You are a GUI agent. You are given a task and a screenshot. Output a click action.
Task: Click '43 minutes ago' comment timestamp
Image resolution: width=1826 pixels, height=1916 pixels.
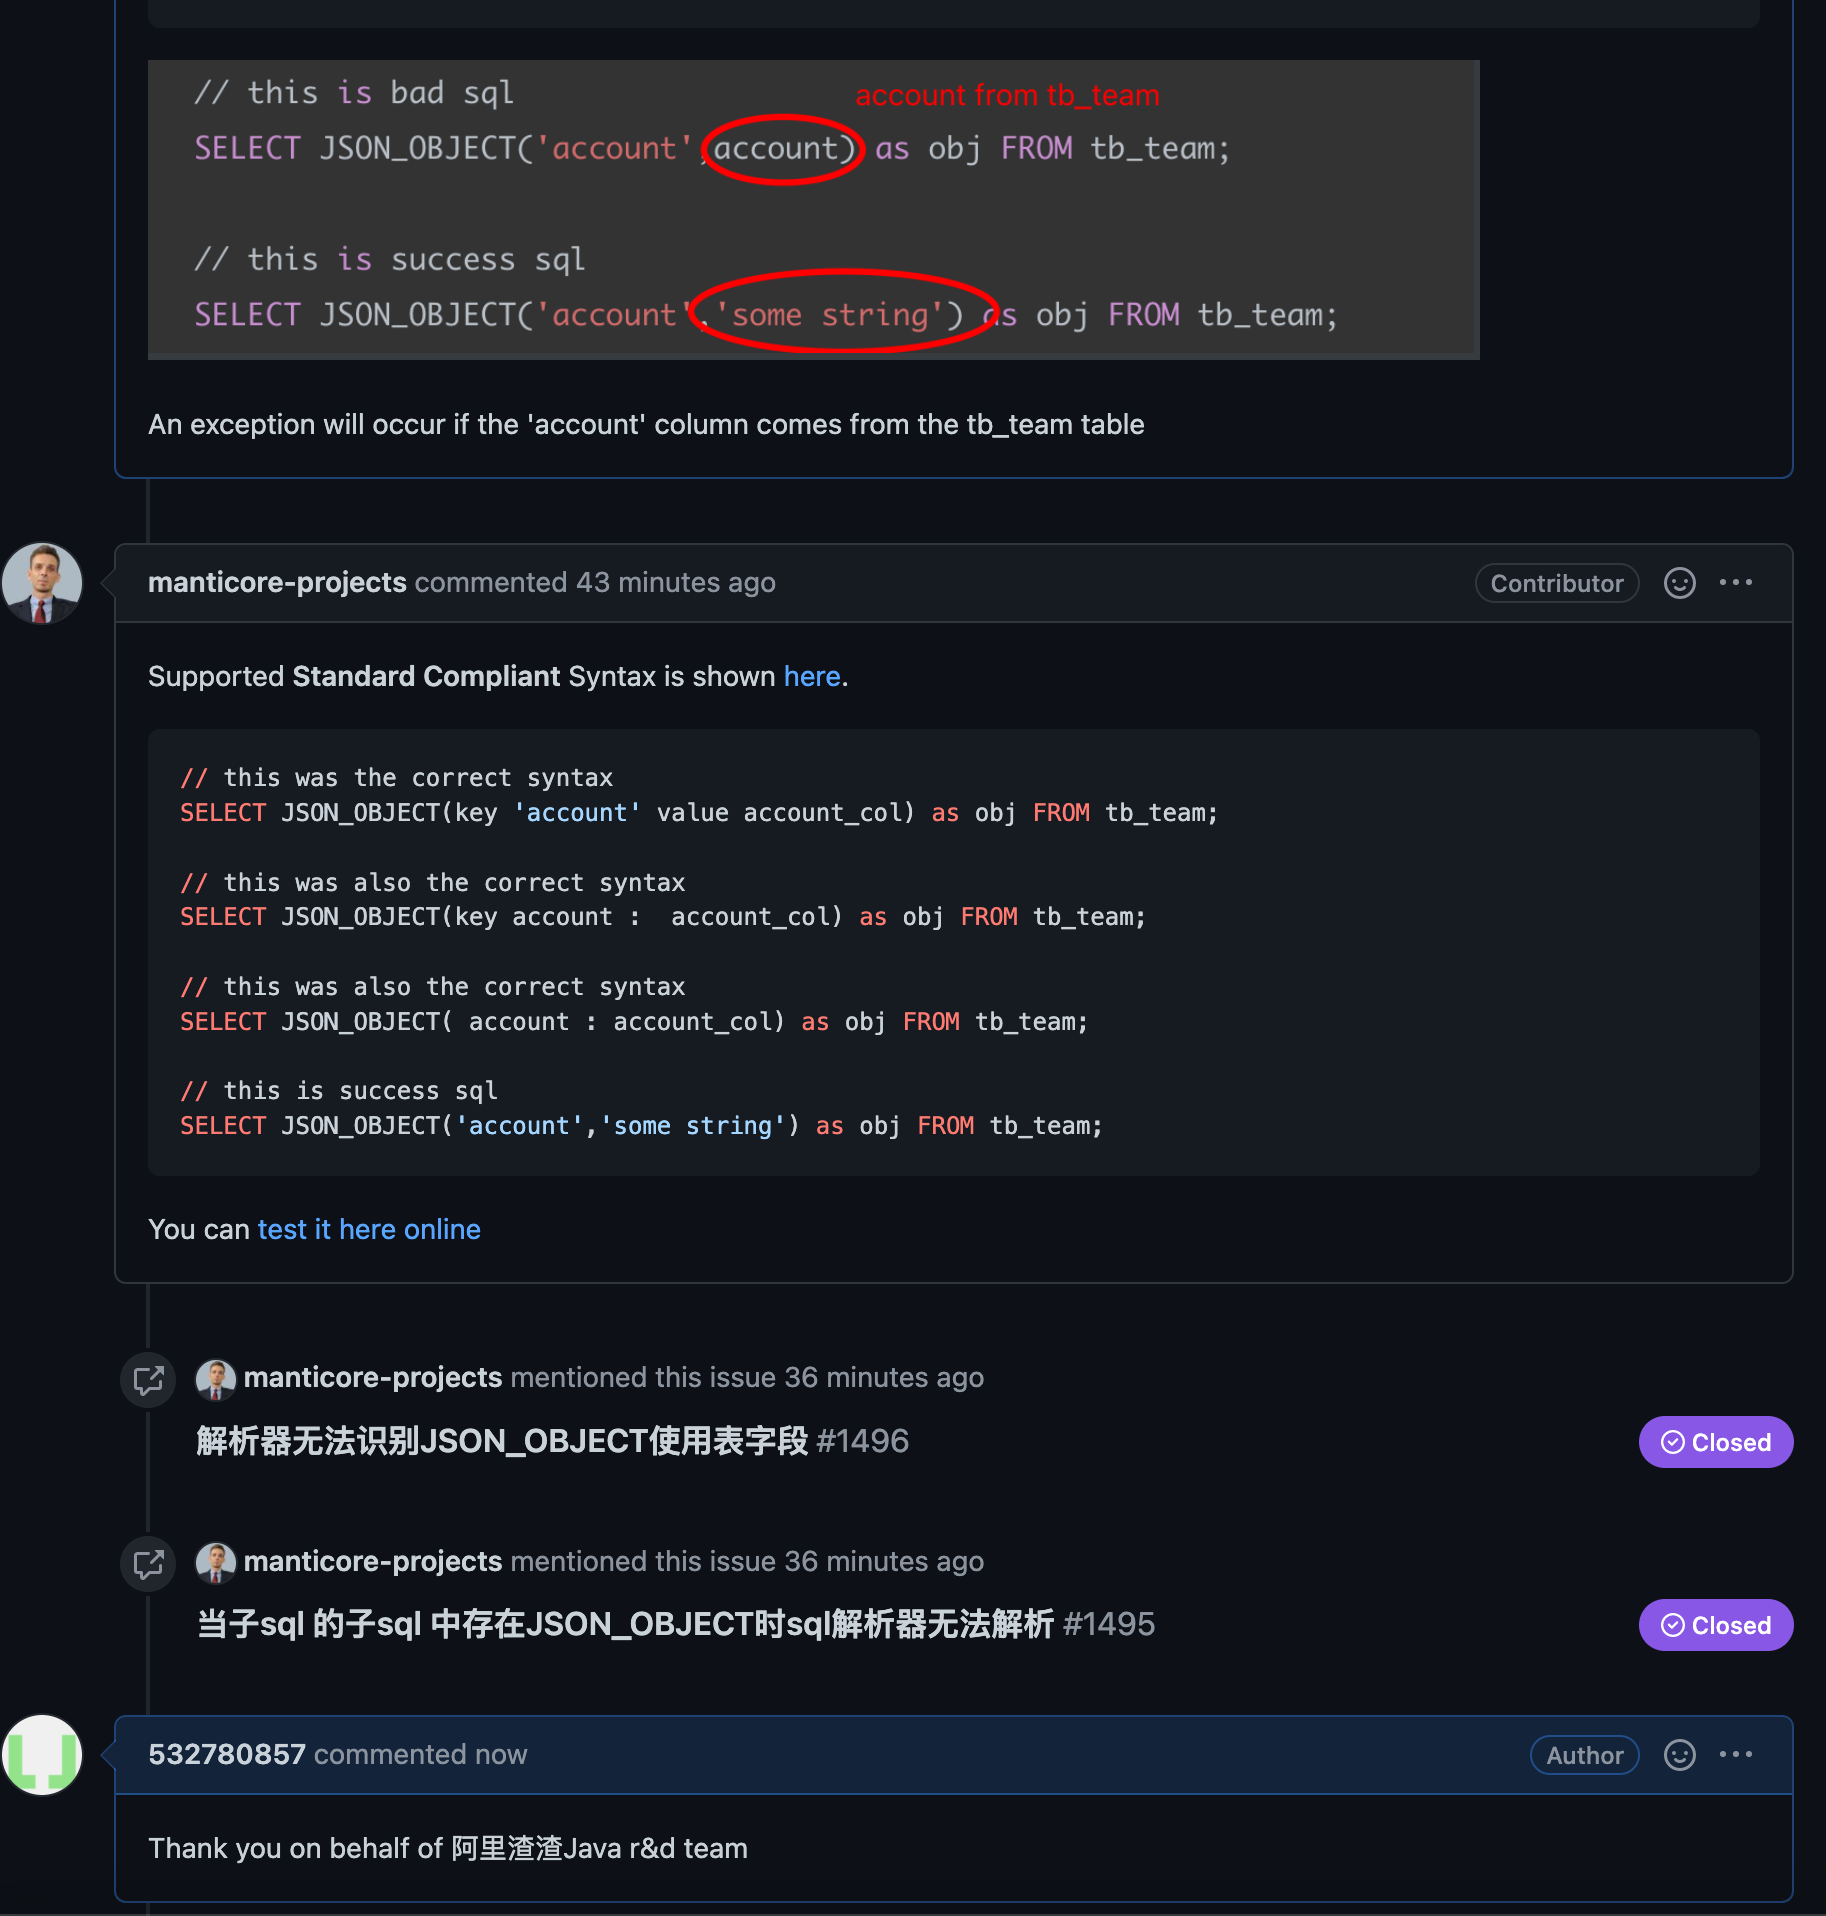676,583
